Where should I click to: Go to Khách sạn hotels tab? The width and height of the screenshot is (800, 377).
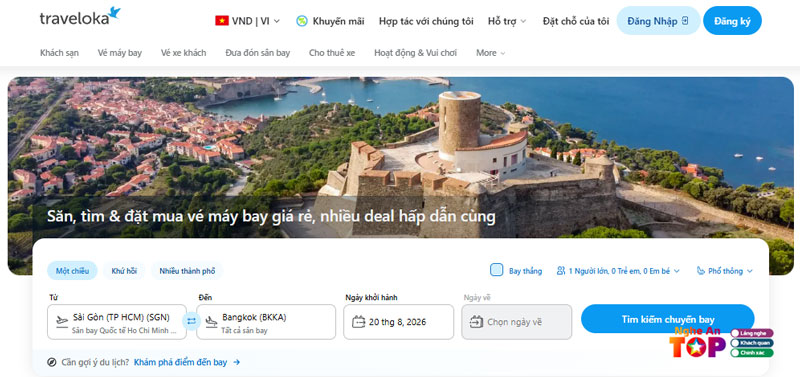point(59,53)
